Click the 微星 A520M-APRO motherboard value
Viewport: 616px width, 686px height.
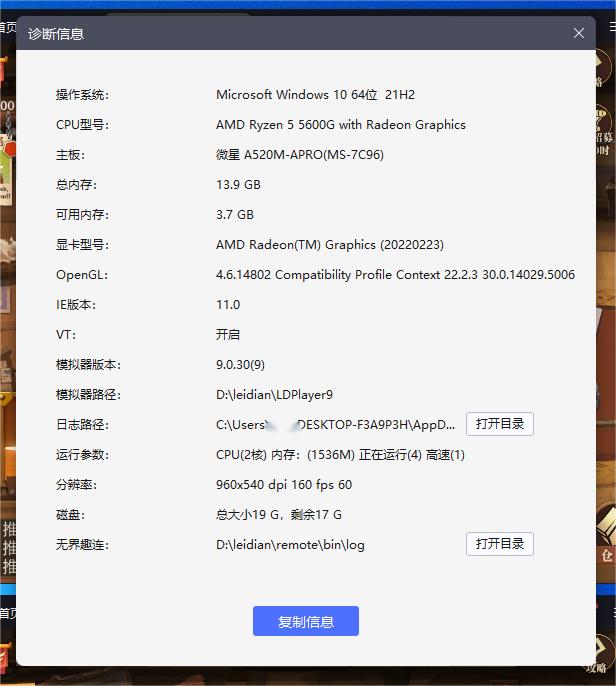click(x=299, y=155)
